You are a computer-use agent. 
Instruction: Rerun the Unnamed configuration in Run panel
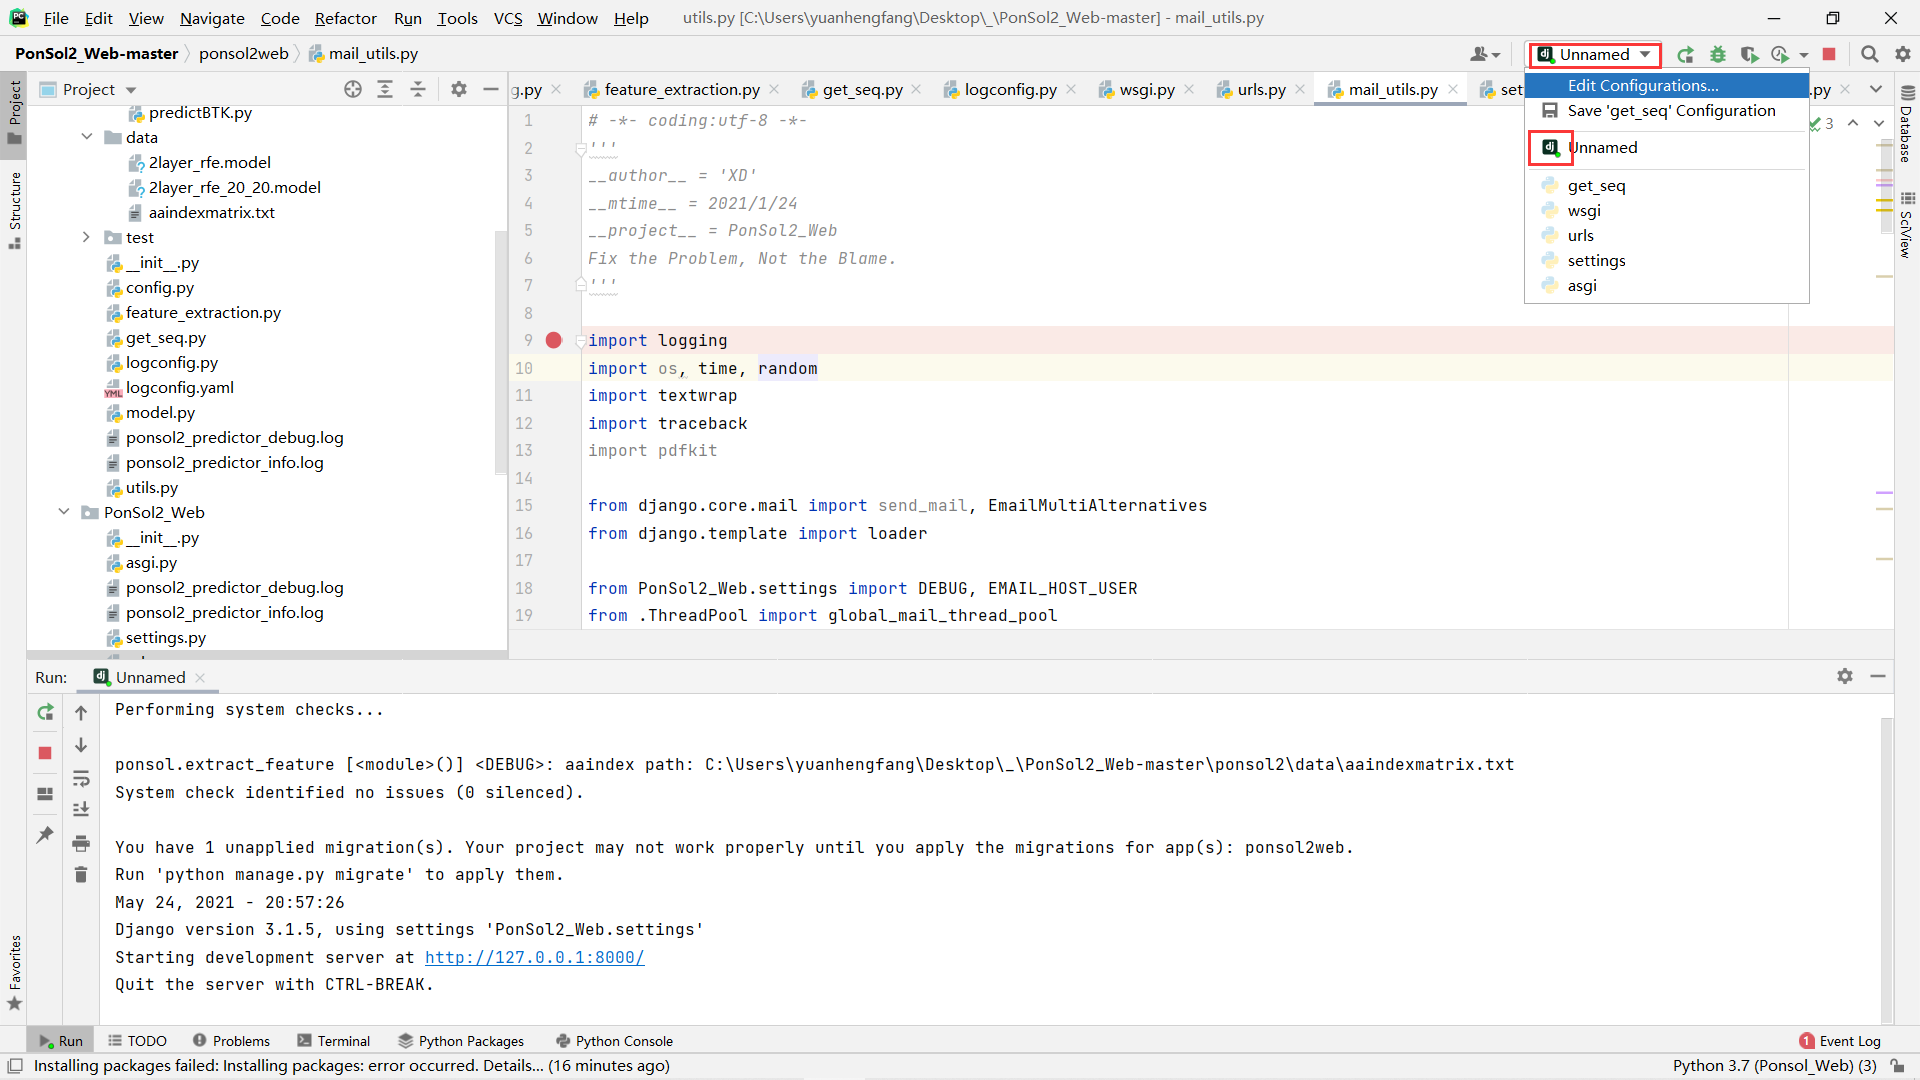[44, 713]
